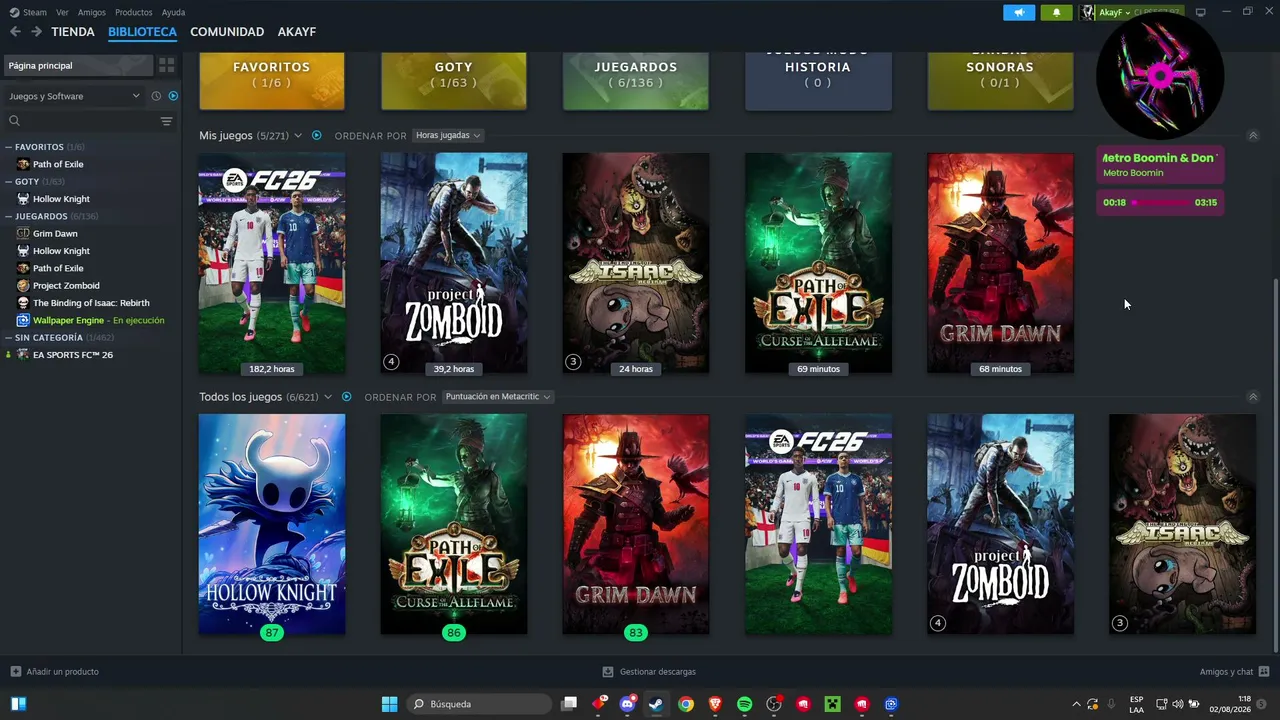Expand the Todos los juegos shelf selector chevron

(x=328, y=397)
